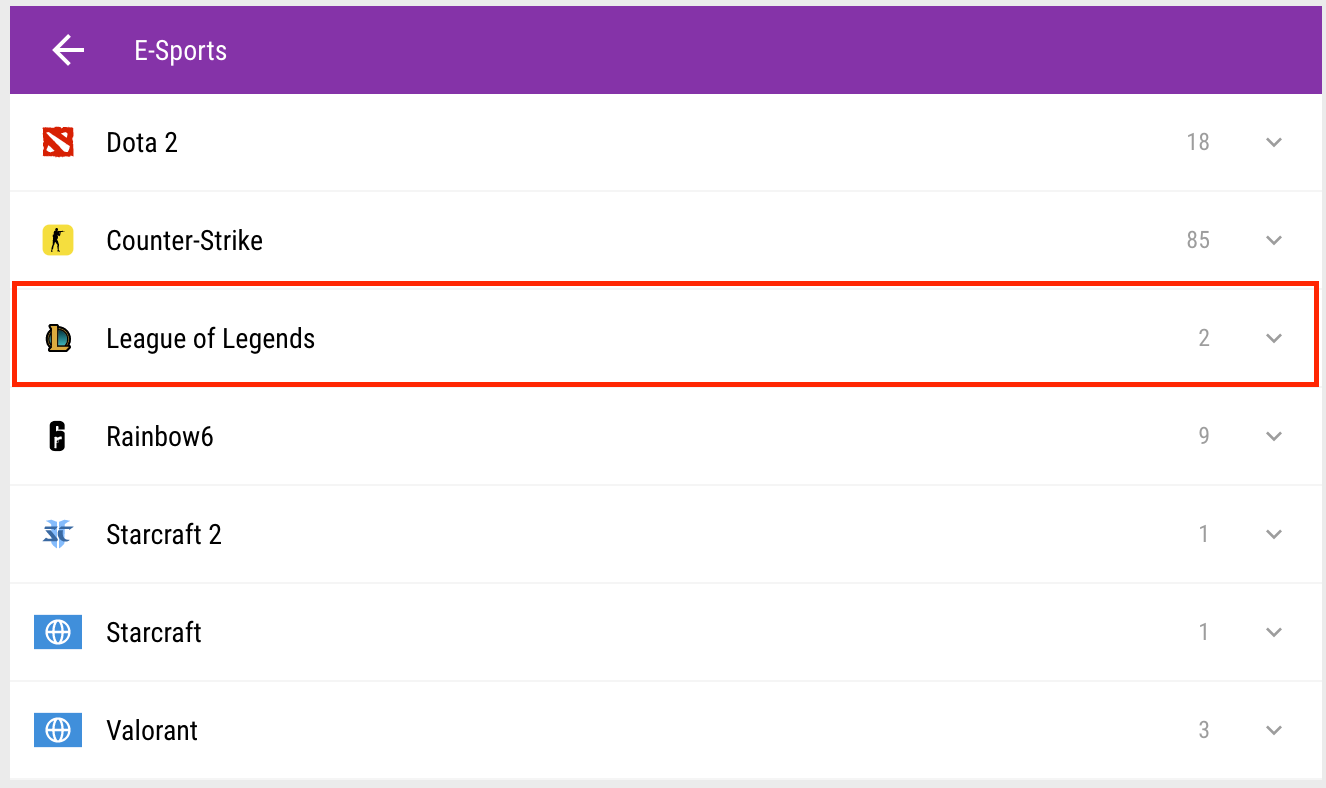Click the Starcraft 2 logo icon
This screenshot has height=788, width=1326.
pyautogui.click(x=58, y=534)
